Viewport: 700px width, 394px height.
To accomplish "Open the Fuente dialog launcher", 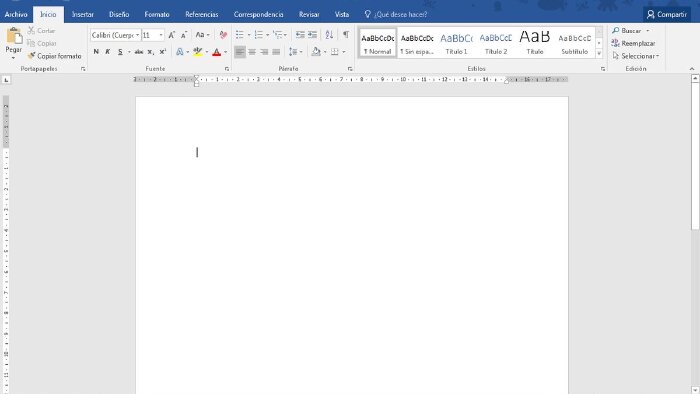I will tap(227, 69).
